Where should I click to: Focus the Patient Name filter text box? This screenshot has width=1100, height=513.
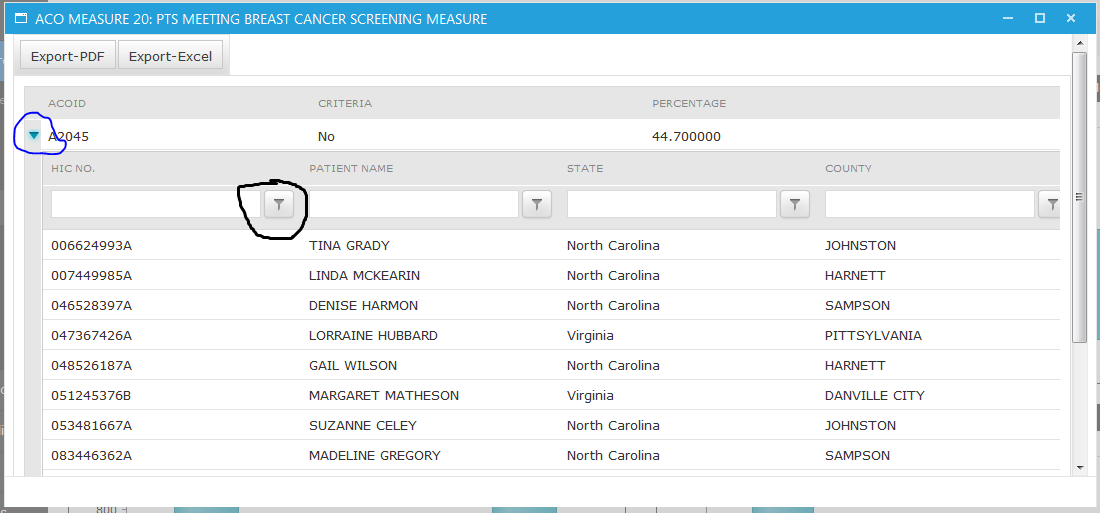click(414, 204)
